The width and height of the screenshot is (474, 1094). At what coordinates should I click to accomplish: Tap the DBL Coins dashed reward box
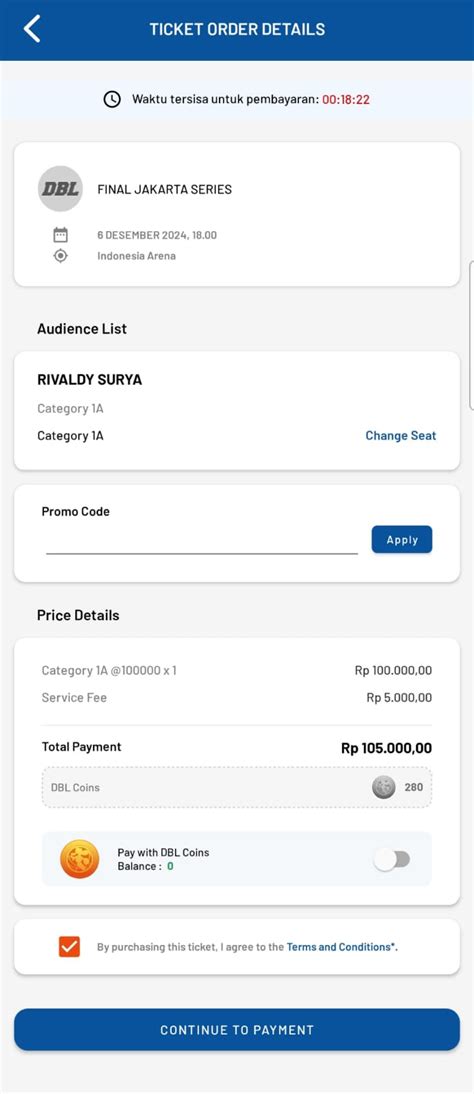[237, 787]
